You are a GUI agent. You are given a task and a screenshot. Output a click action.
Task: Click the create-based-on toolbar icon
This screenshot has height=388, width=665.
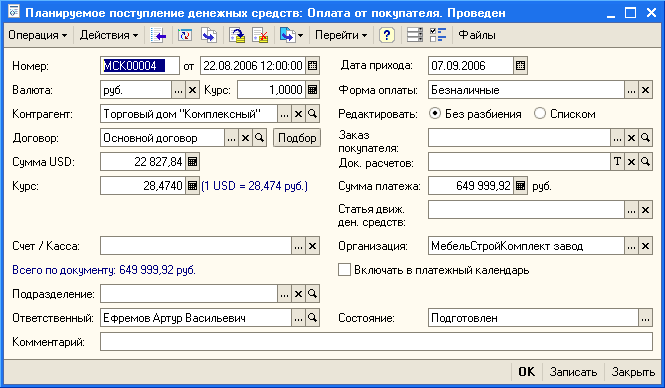(x=287, y=35)
